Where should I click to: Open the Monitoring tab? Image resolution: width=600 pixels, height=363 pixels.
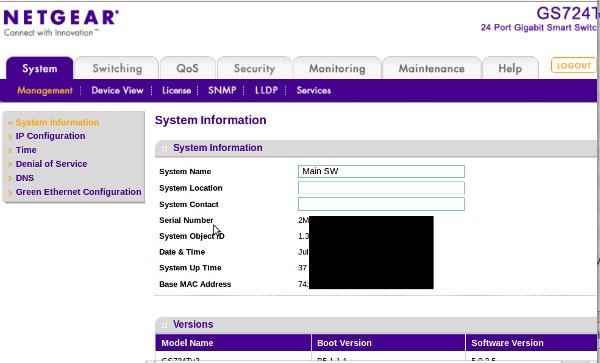337,68
